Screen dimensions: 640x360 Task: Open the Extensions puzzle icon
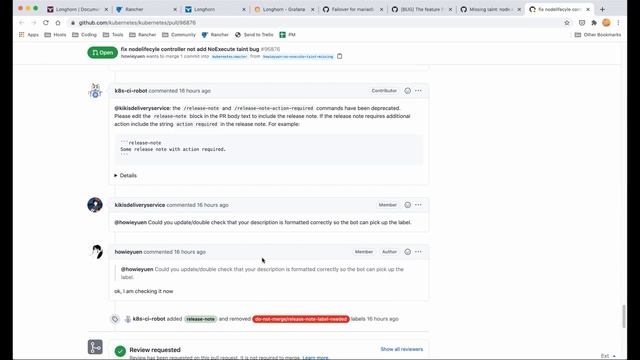tap(594, 23)
